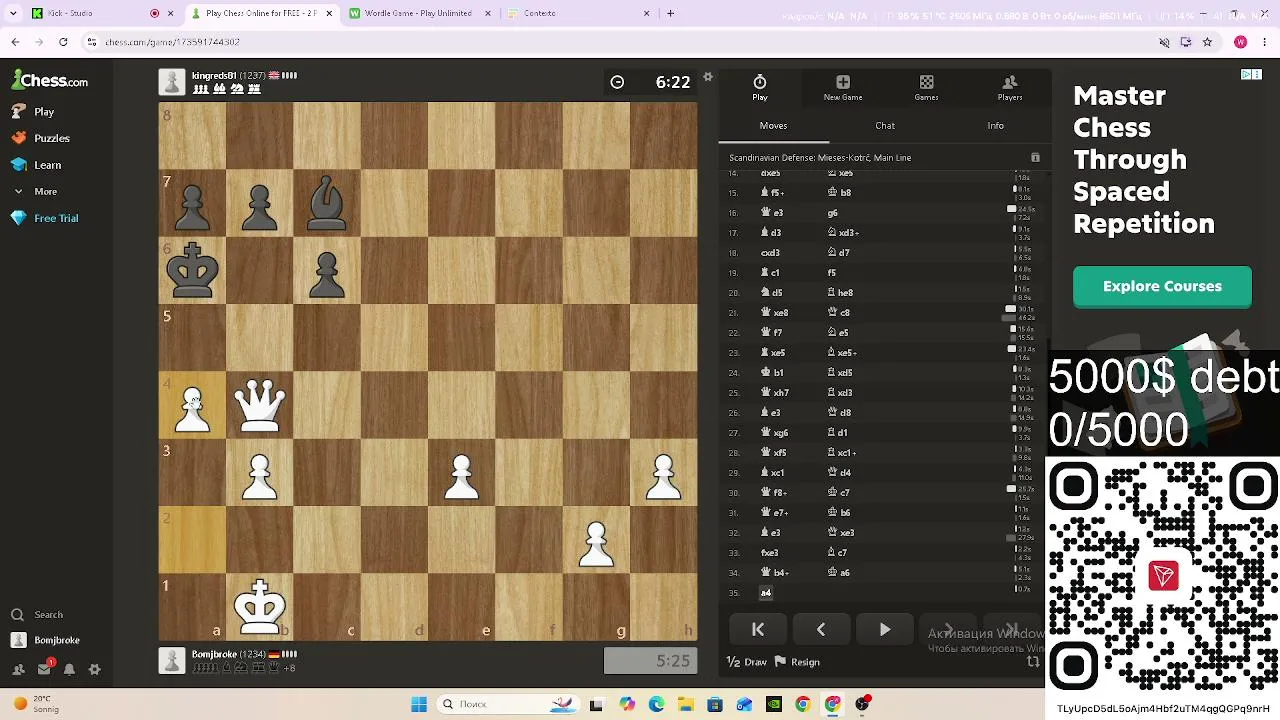Screen dimensions: 1280x720
Task: Select the white queen on b4
Action: tap(260, 405)
